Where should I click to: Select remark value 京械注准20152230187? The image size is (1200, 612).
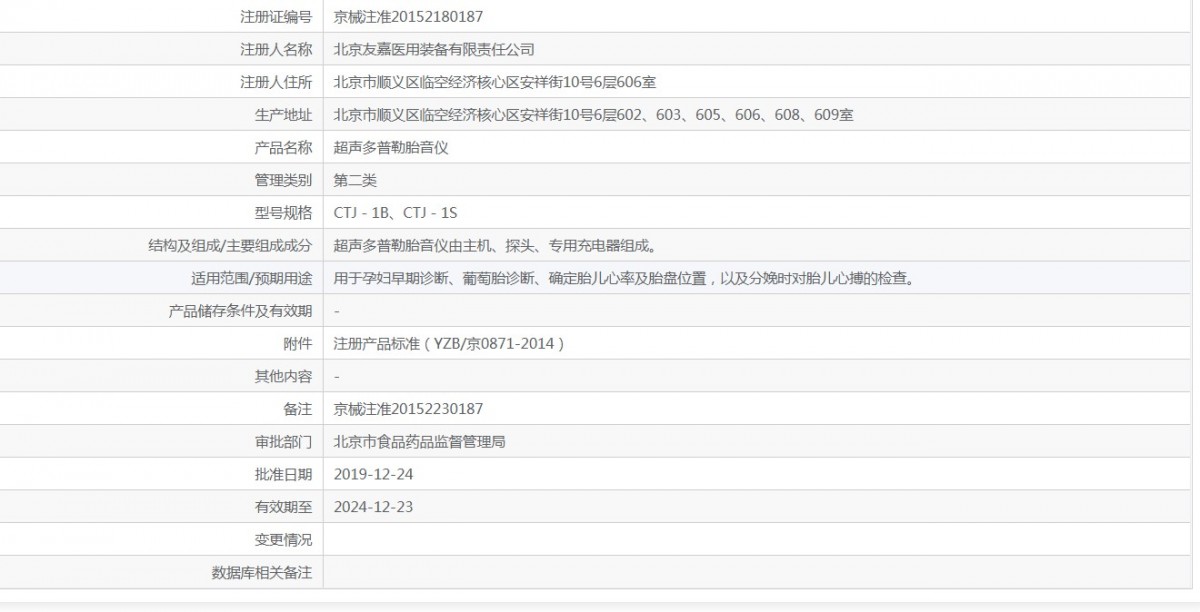point(409,409)
